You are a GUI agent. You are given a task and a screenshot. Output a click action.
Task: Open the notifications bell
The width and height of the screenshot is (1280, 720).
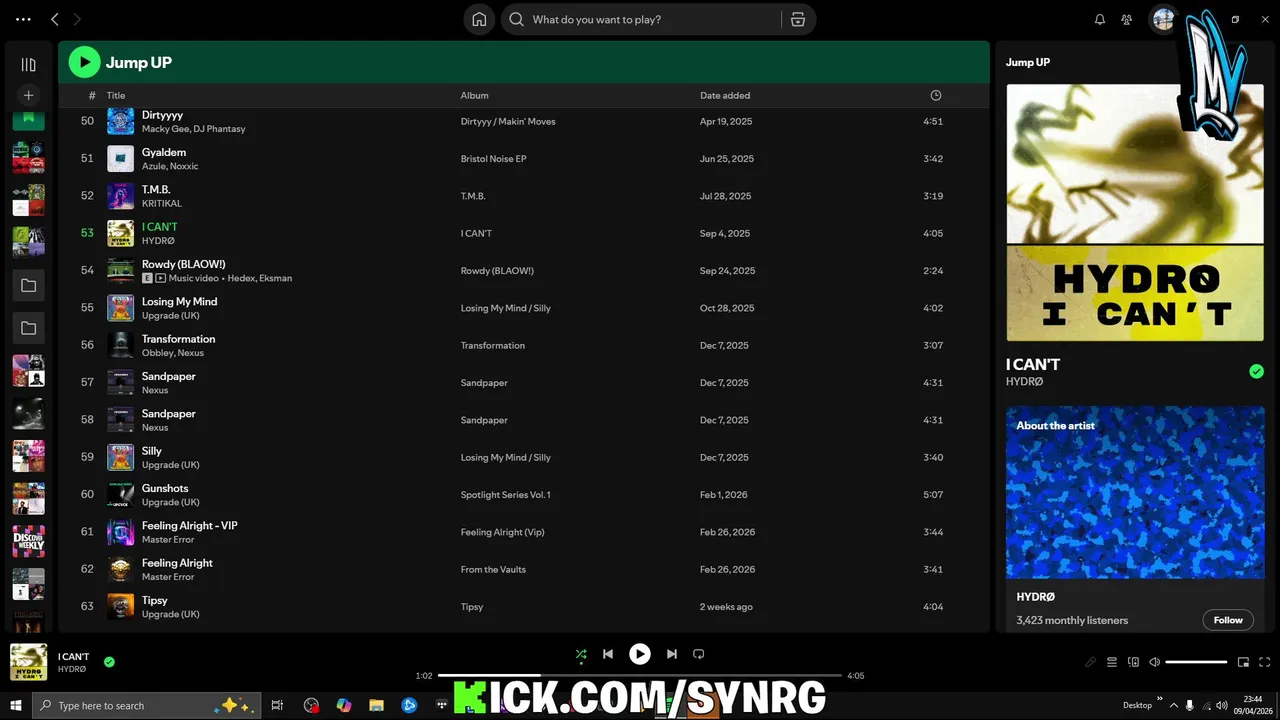(x=1100, y=19)
